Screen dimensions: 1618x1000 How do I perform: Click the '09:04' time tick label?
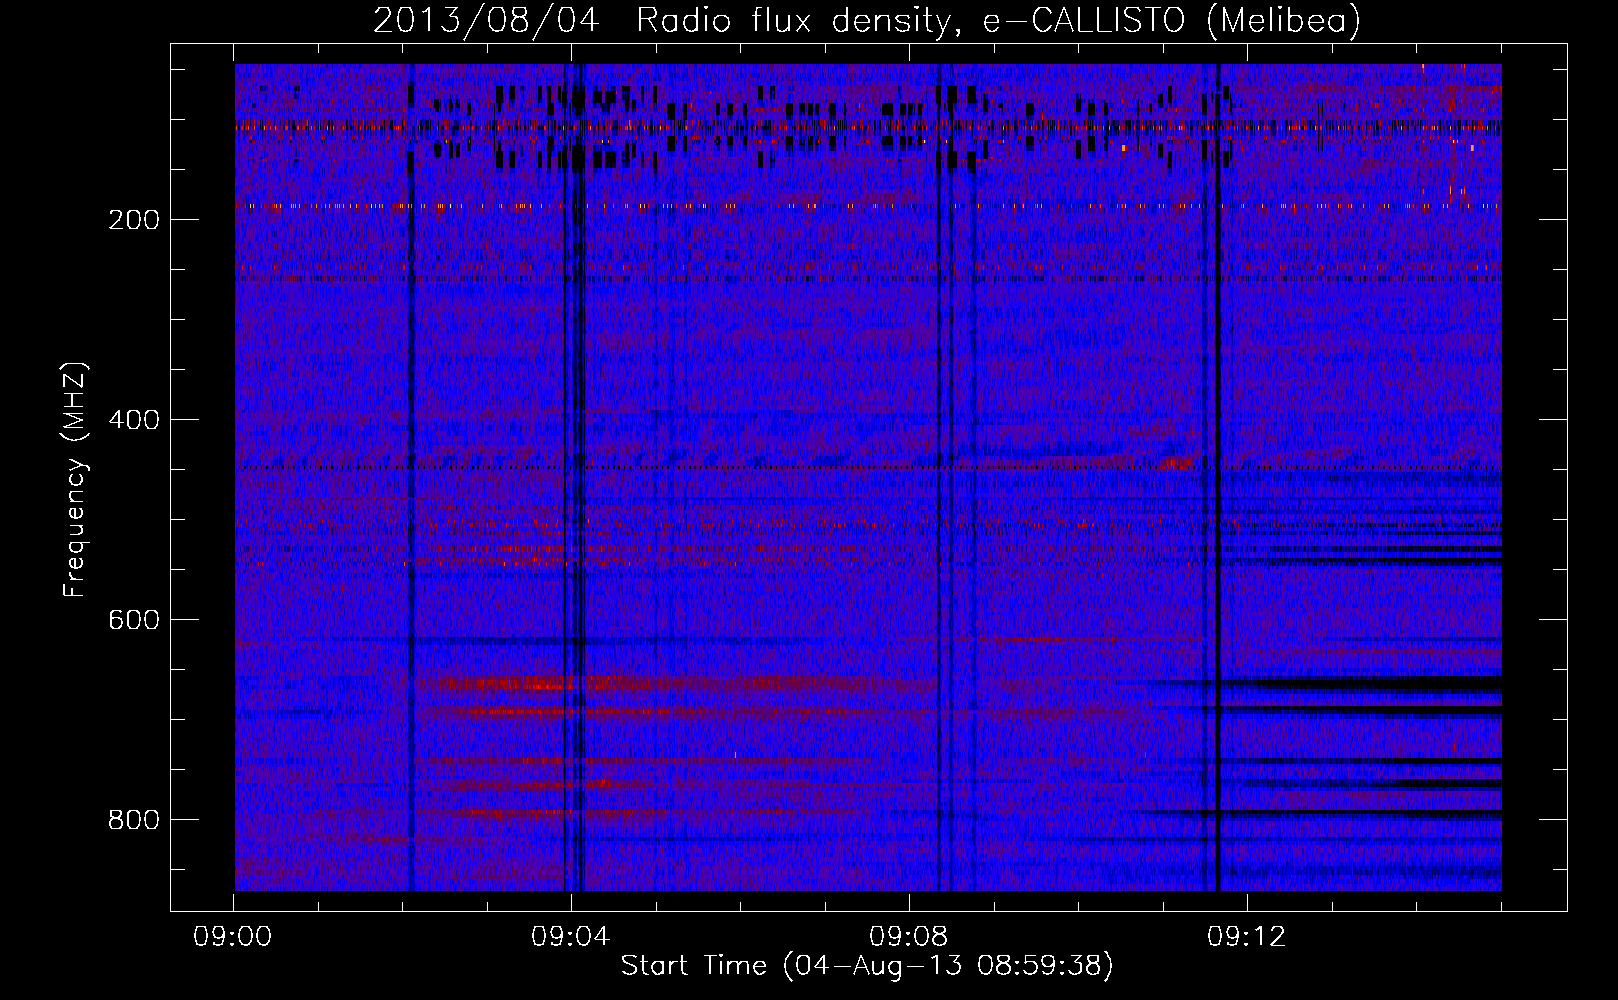tap(571, 937)
